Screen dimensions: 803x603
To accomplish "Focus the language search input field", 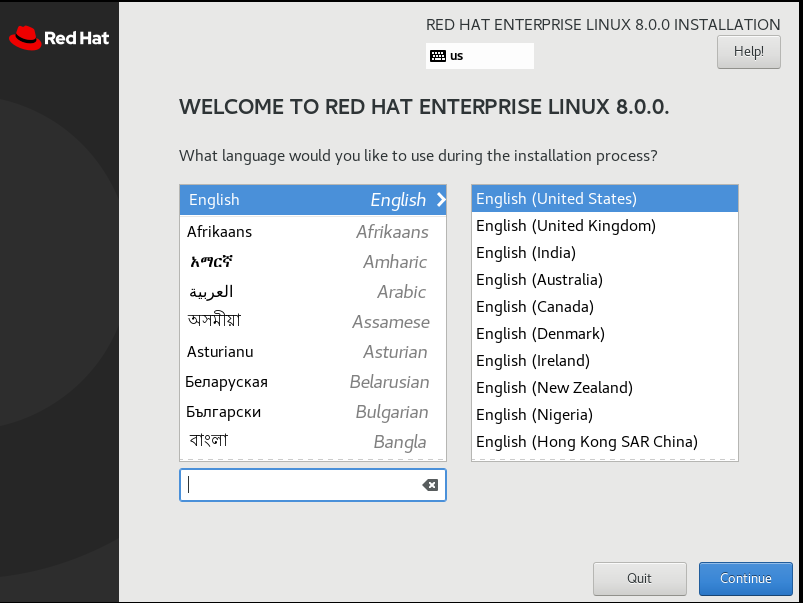I will [x=312, y=485].
